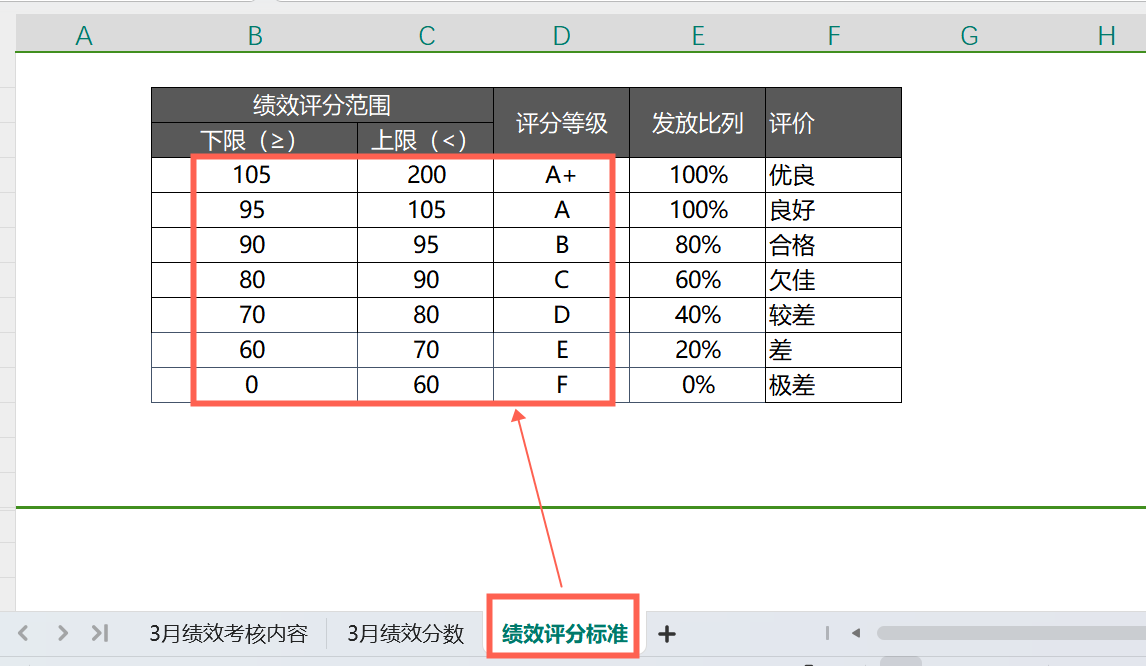Click the 下限（≥）header cell

254,140
